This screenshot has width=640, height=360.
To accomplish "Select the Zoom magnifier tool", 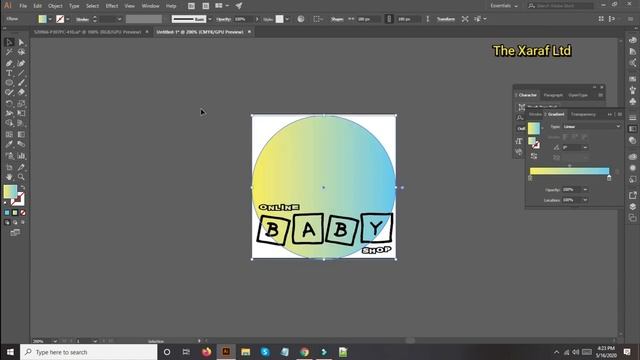I will (21, 177).
